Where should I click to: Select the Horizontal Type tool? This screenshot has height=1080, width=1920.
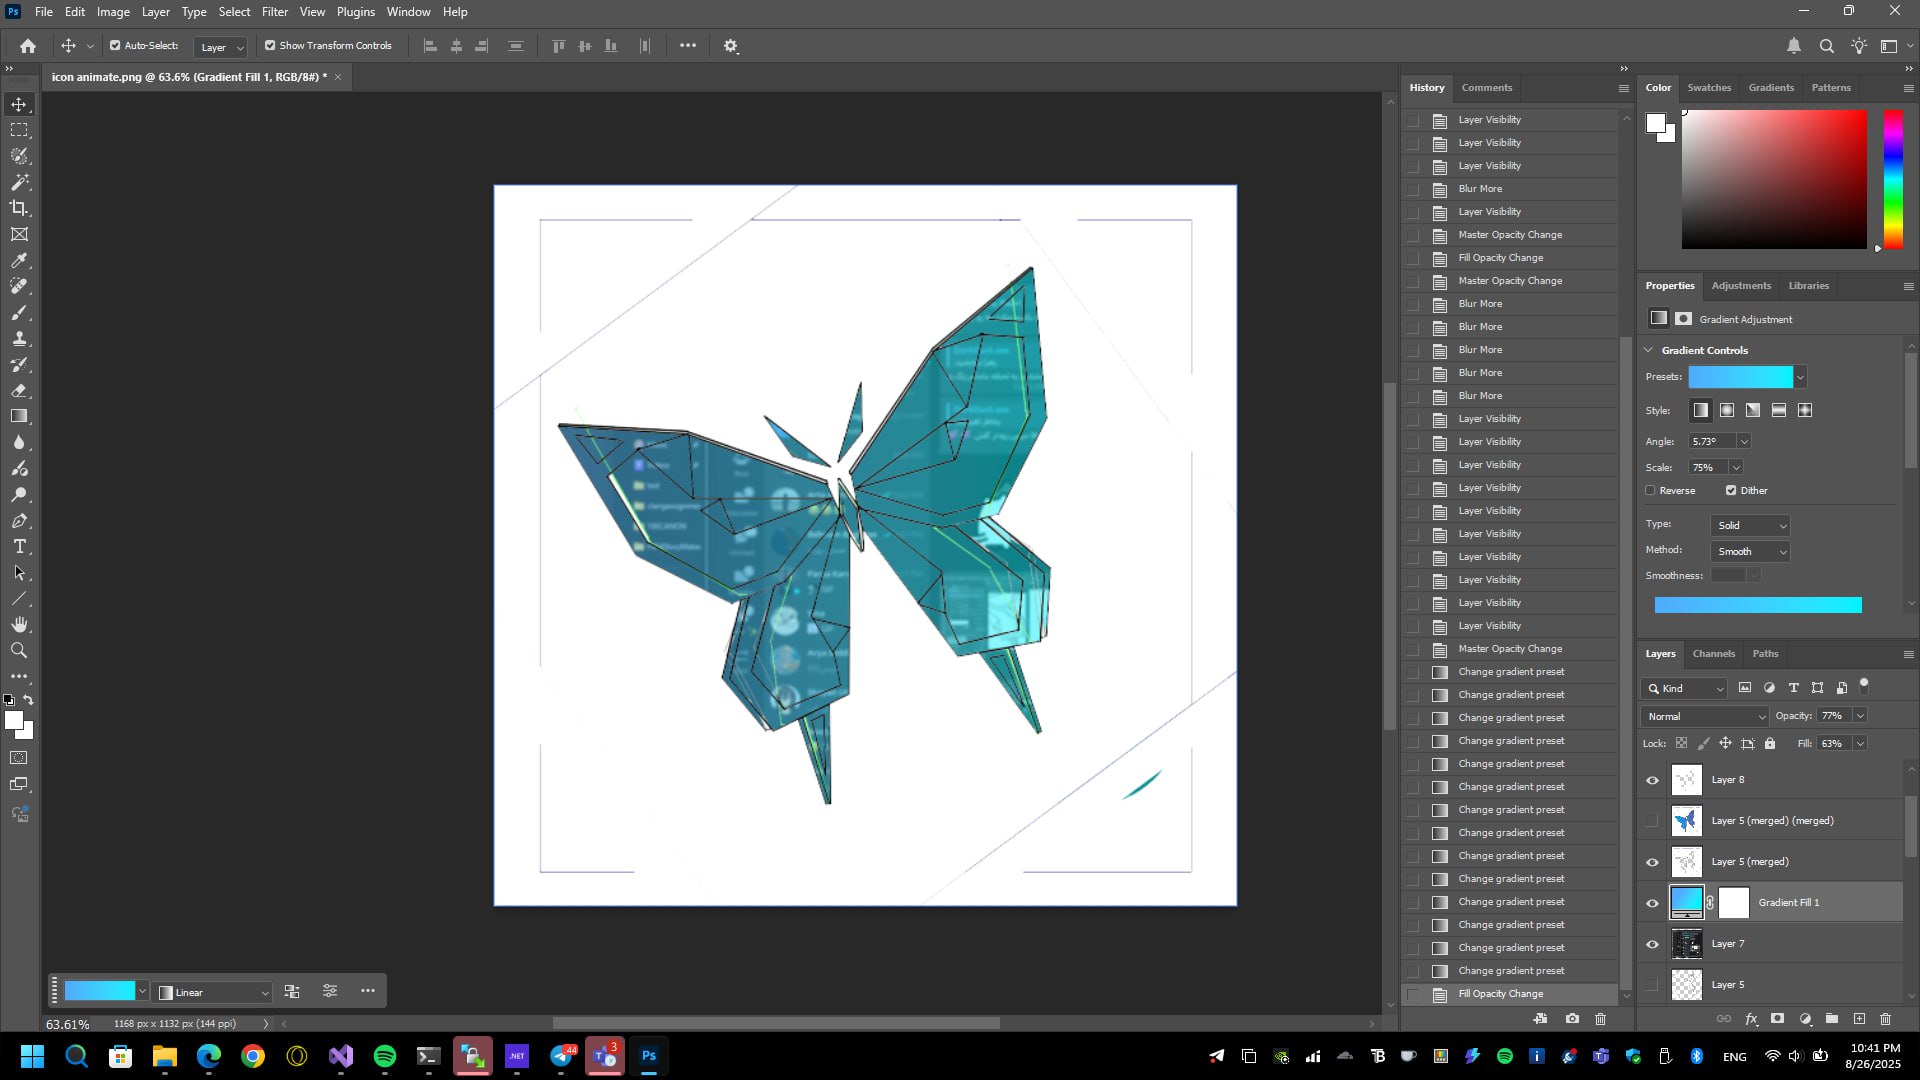coord(19,547)
